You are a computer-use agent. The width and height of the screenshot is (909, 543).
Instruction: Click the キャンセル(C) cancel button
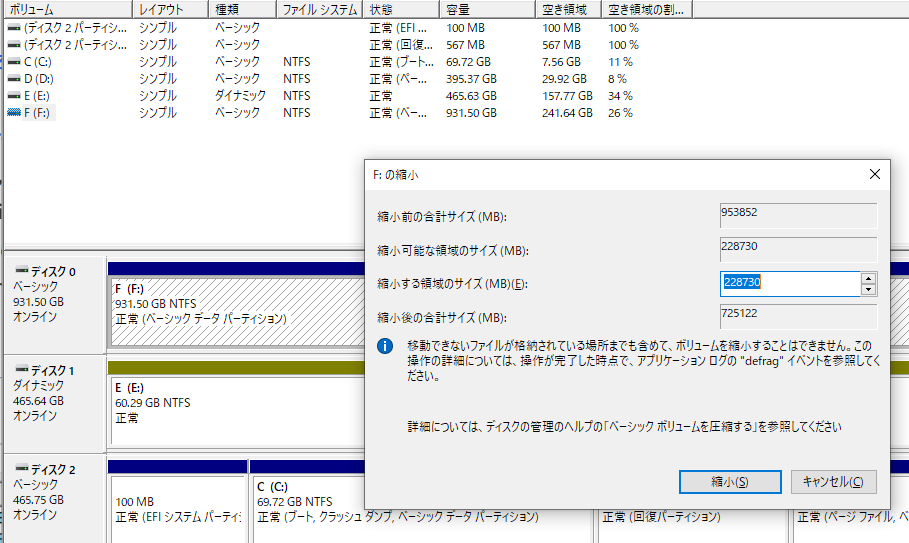[833, 482]
